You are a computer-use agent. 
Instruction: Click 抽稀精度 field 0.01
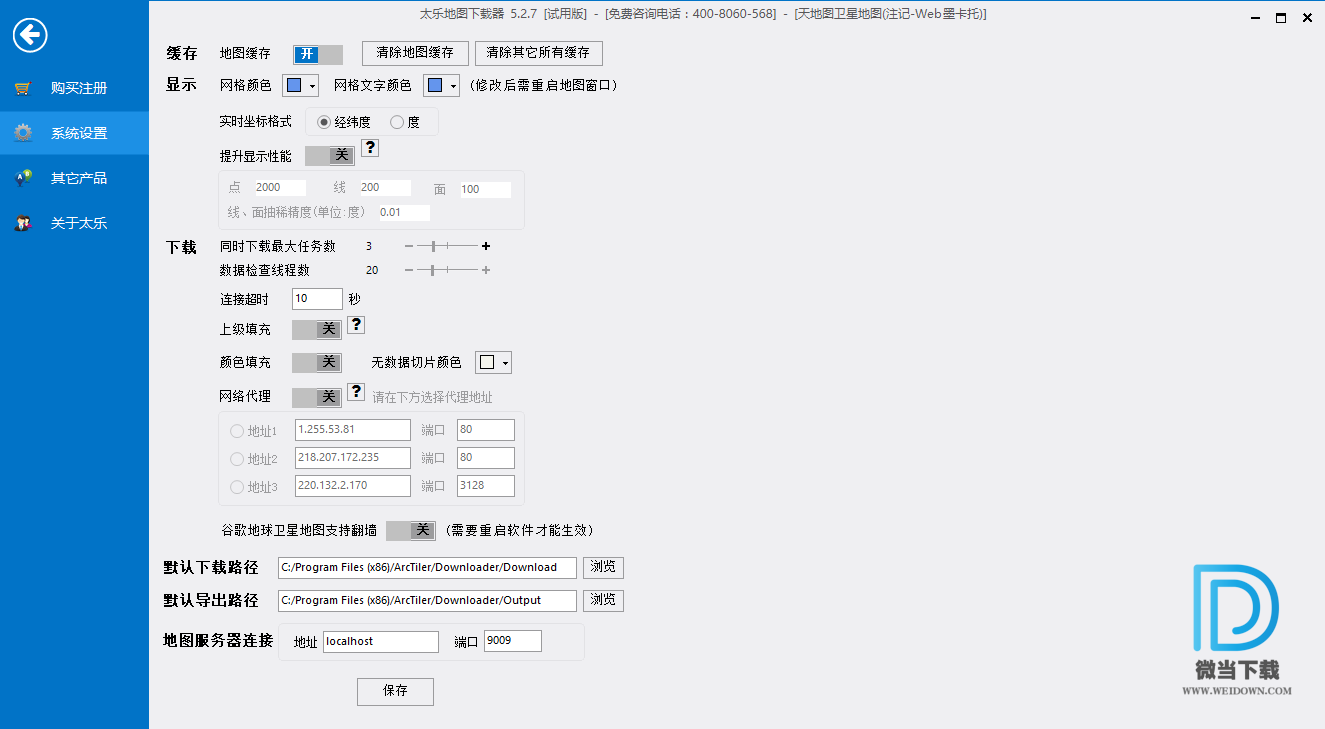tap(404, 212)
